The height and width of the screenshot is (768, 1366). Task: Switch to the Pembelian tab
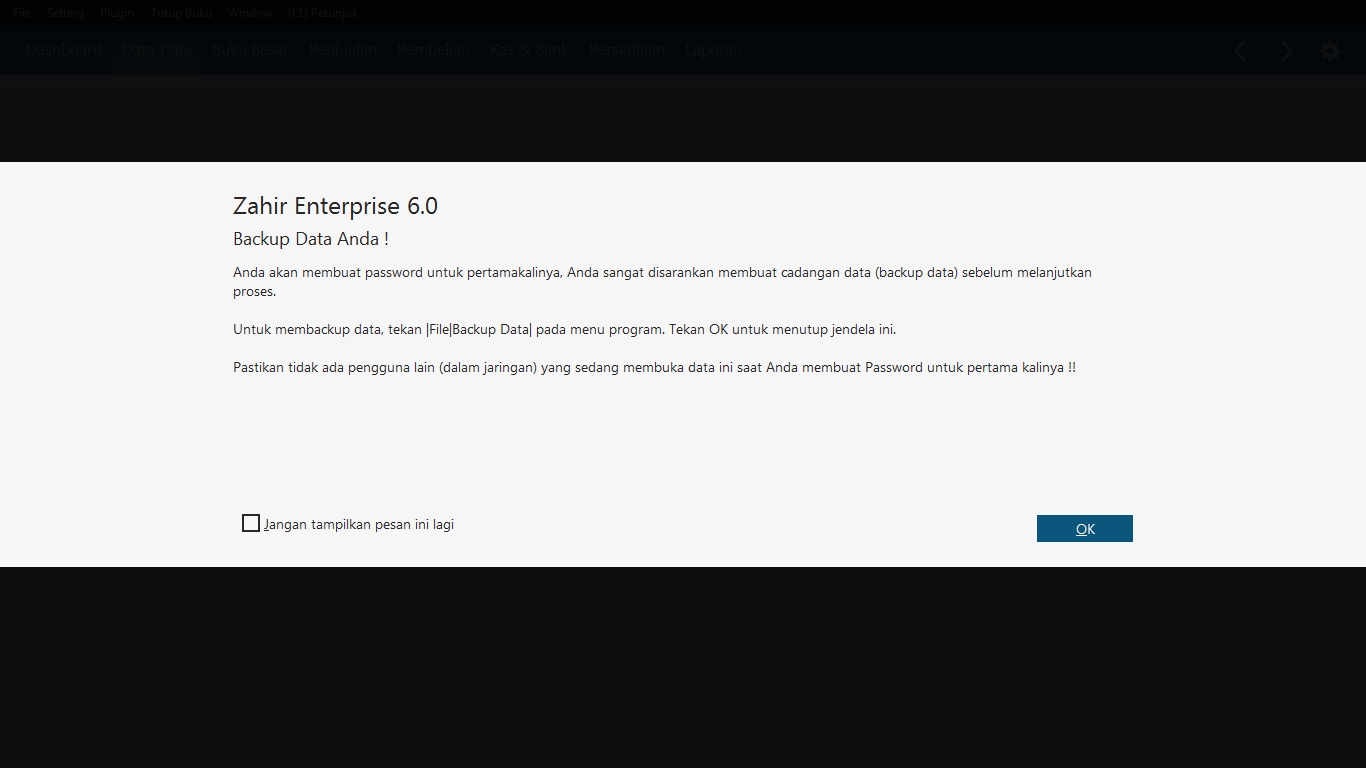[x=433, y=50]
